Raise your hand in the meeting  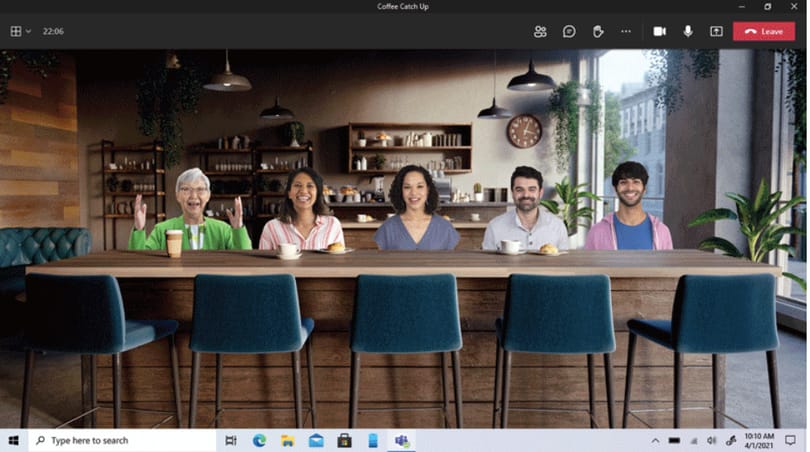click(x=598, y=32)
